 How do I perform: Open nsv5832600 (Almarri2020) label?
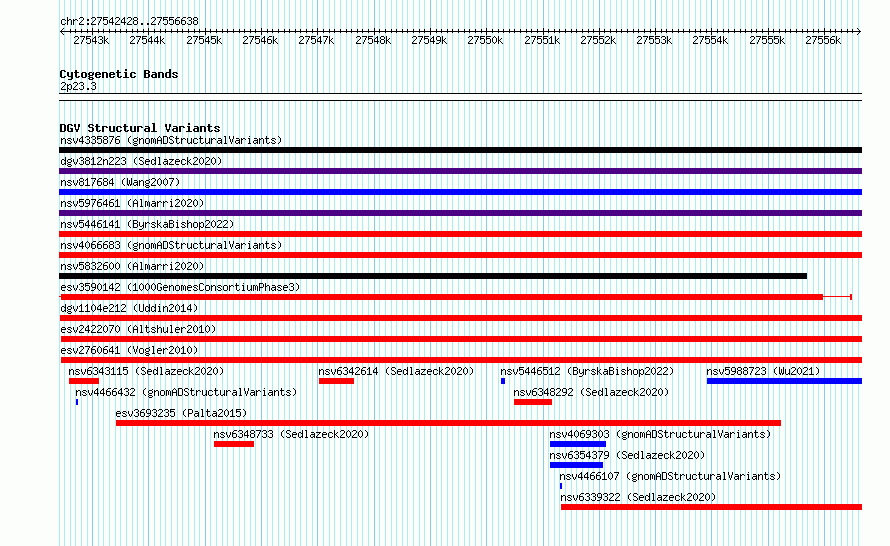[x=132, y=266]
